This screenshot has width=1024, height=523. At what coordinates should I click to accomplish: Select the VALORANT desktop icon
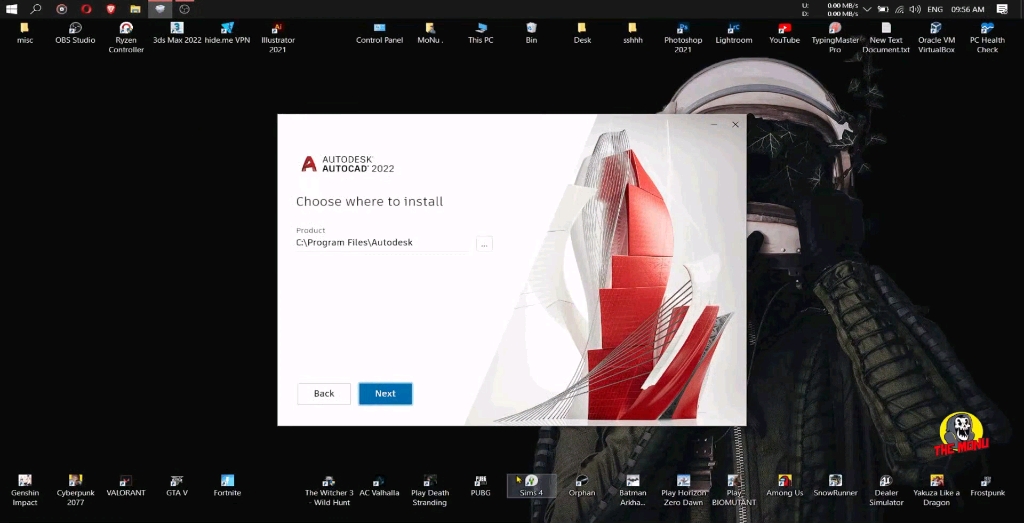(126, 486)
